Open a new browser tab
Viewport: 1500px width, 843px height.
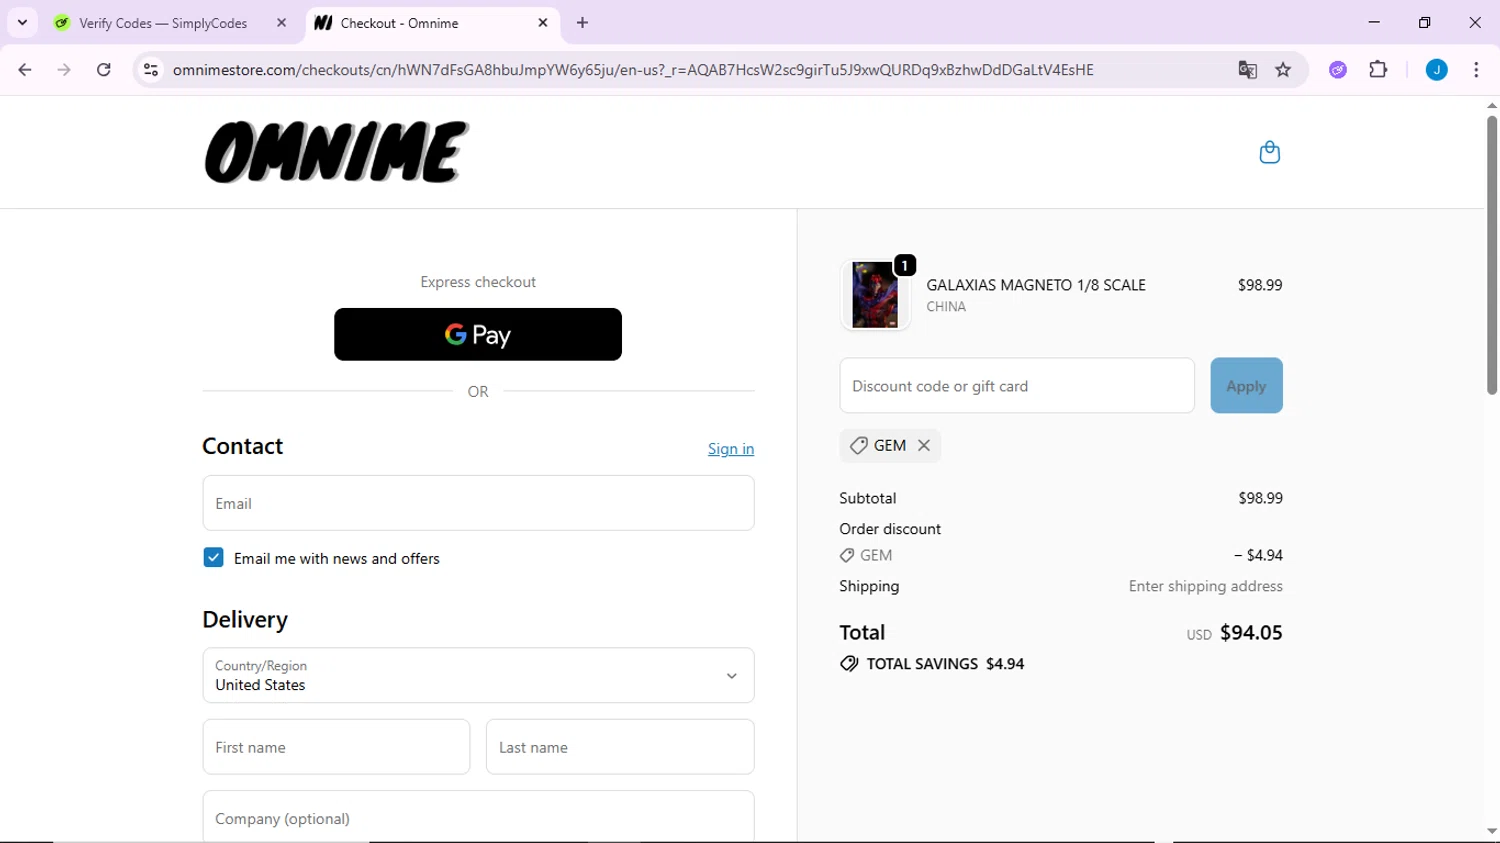(x=583, y=23)
